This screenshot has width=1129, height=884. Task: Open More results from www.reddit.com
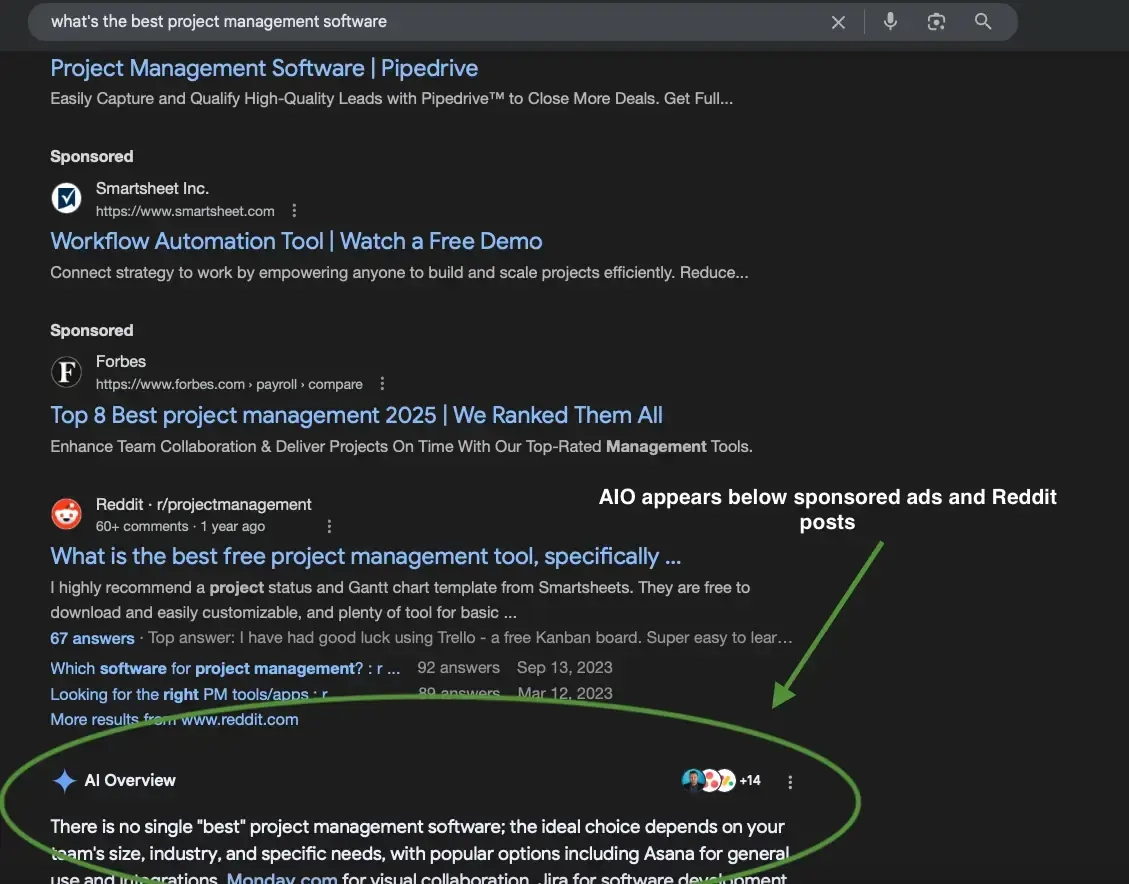pos(174,719)
